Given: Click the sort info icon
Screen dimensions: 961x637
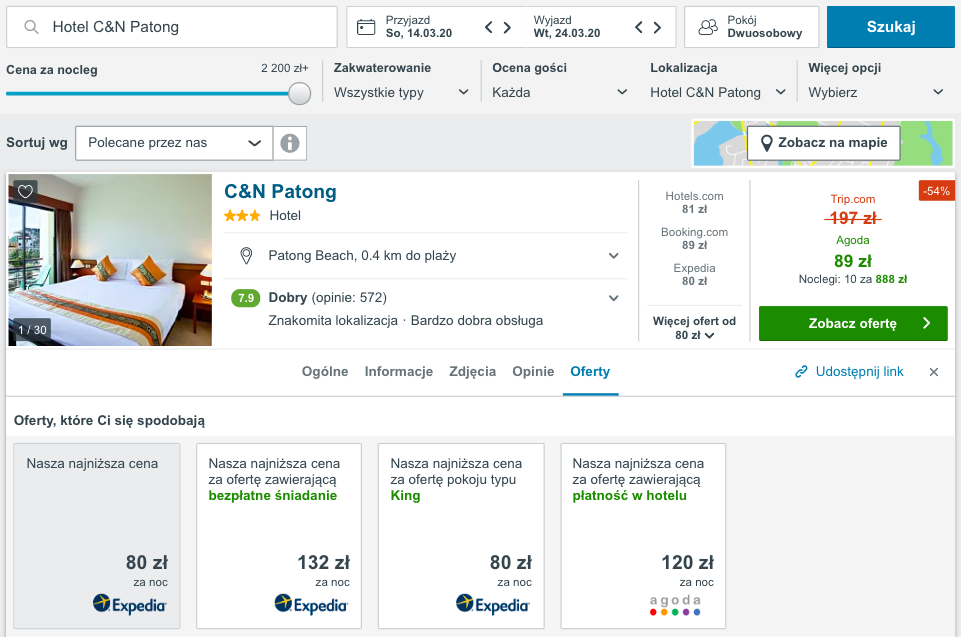Looking at the screenshot, I should click(x=290, y=143).
